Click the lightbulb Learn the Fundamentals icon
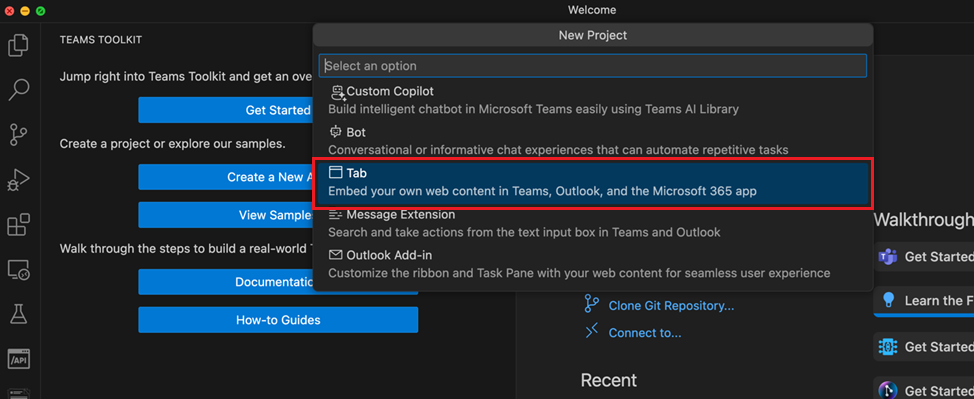The width and height of the screenshot is (974, 399). coord(889,300)
